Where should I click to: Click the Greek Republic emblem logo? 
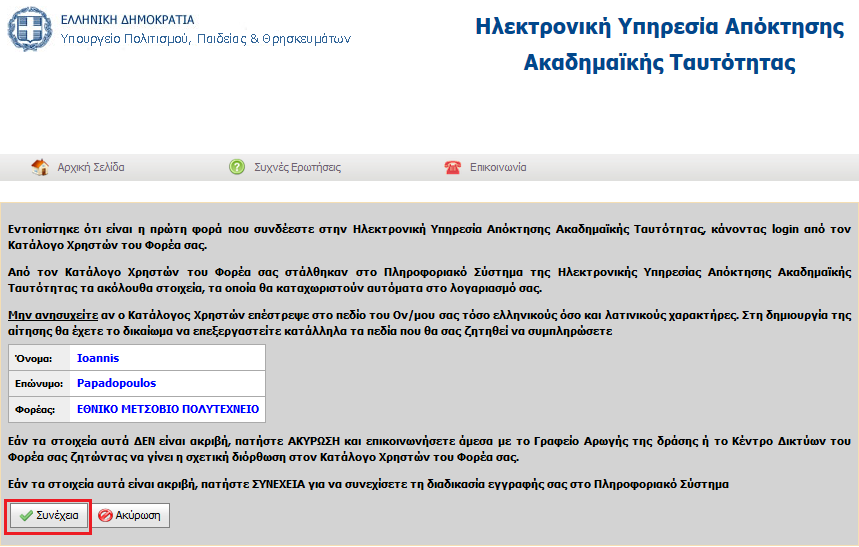[x=30, y=29]
